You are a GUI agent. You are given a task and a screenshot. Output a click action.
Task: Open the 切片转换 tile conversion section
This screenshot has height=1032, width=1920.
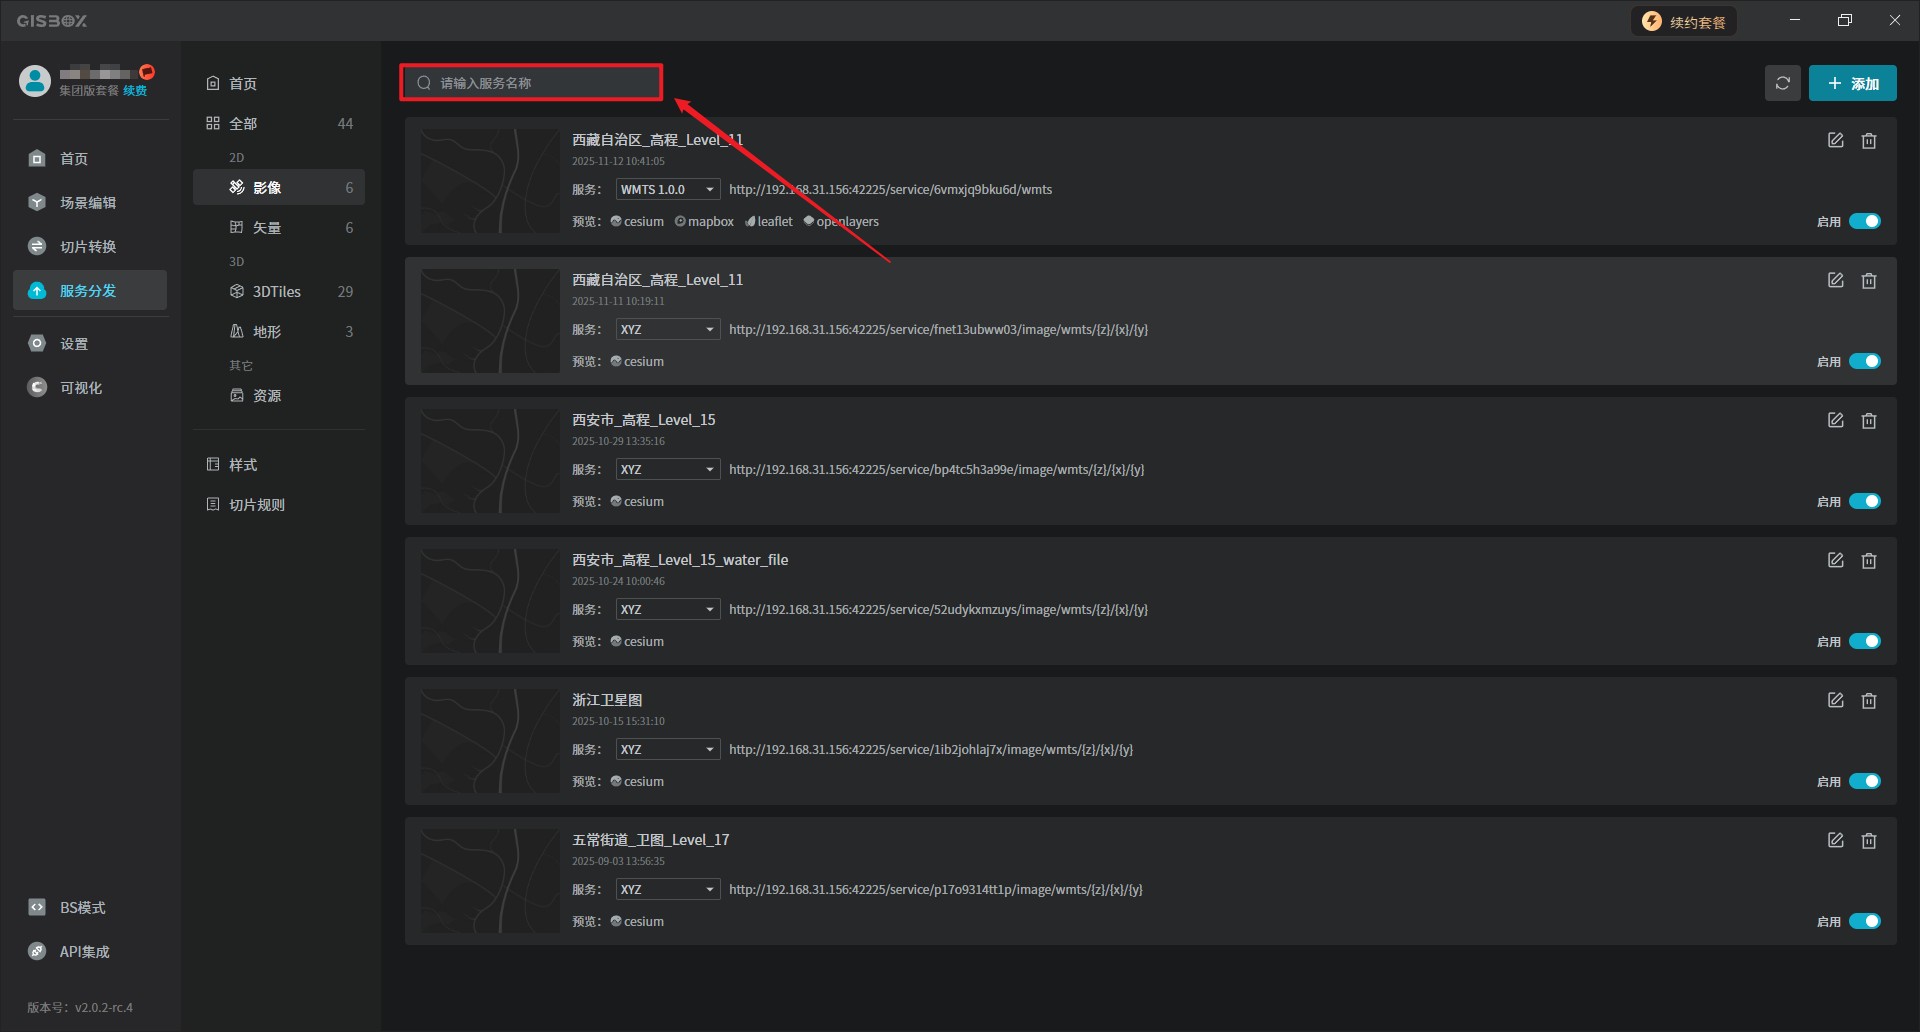click(88, 247)
